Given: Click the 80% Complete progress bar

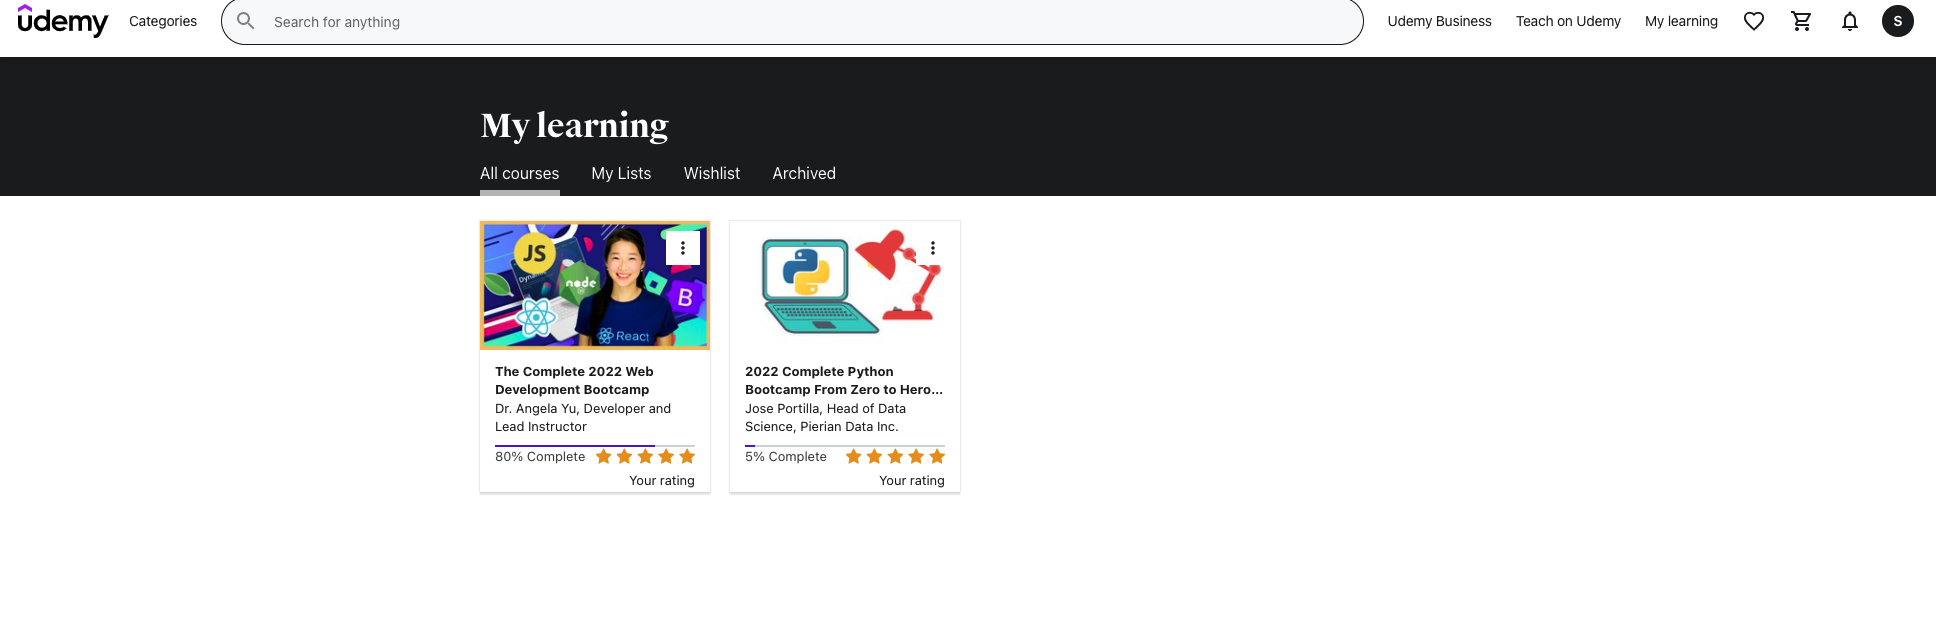Looking at the screenshot, I should tap(595, 446).
